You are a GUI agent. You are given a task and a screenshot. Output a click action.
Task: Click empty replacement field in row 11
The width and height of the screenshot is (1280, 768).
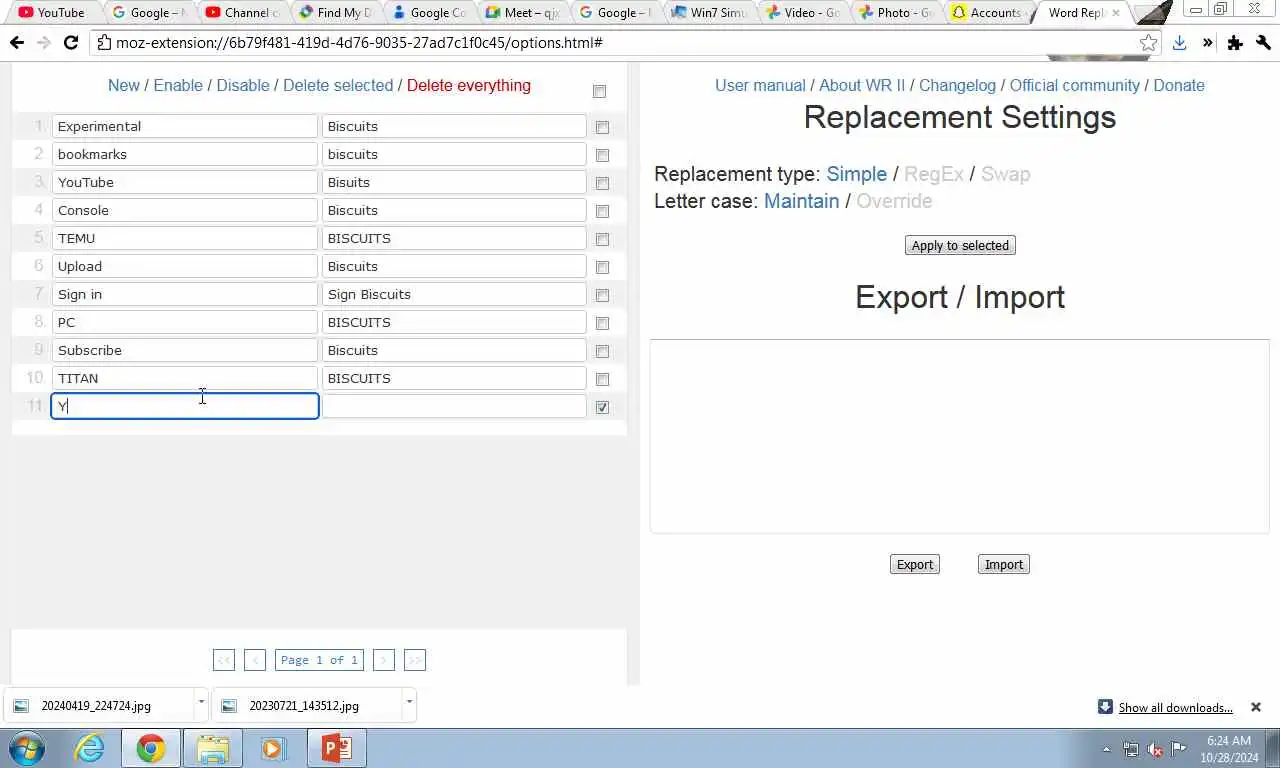click(x=454, y=406)
